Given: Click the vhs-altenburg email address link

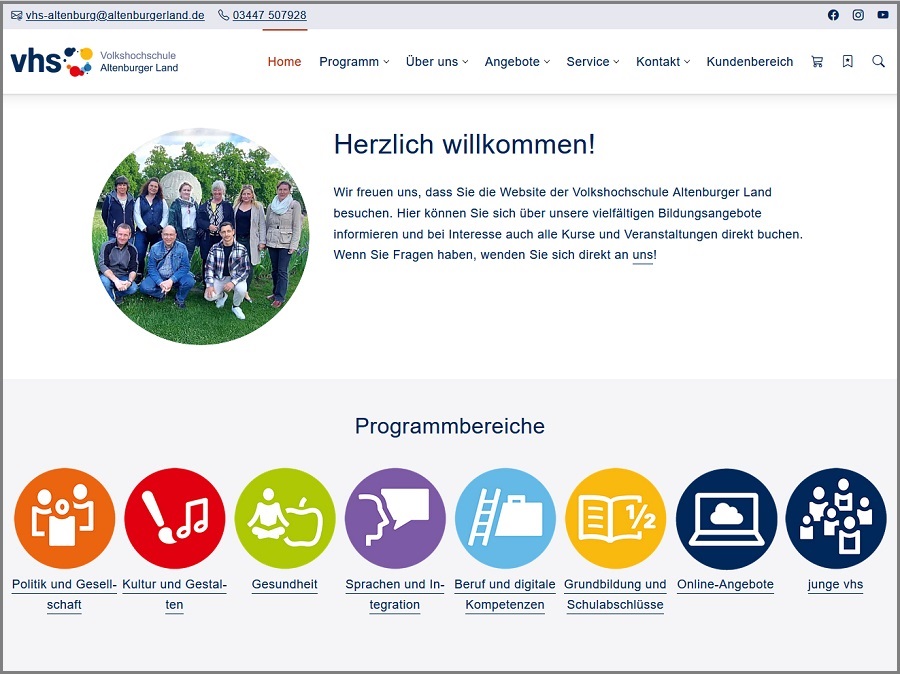Looking at the screenshot, I should coord(114,15).
